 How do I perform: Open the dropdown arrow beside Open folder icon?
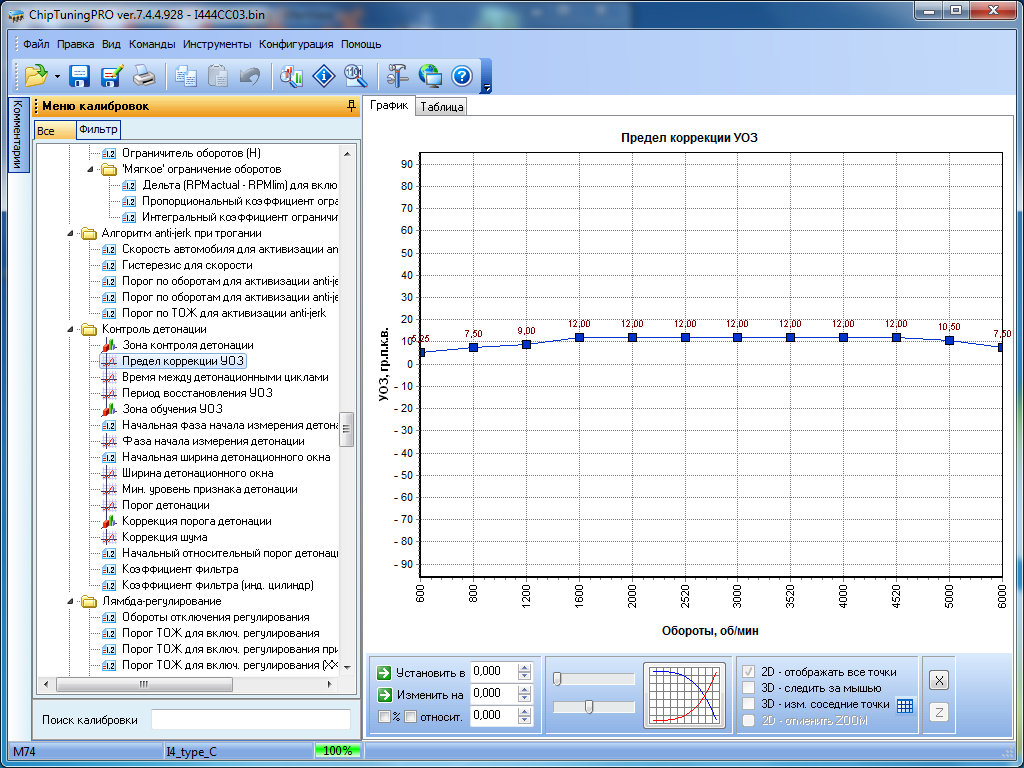click(58, 77)
